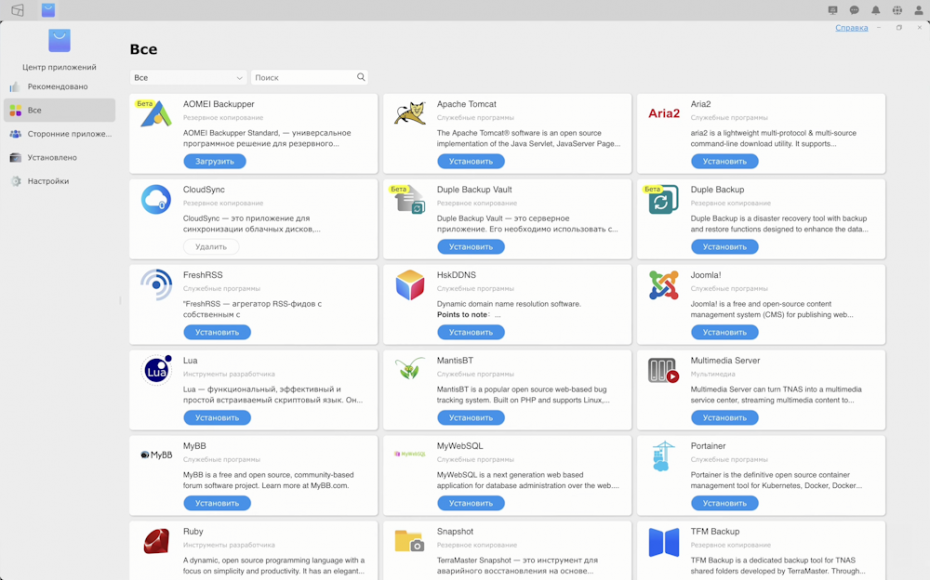The width and height of the screenshot is (930, 580).
Task: Open the Справка help link
Action: point(852,28)
